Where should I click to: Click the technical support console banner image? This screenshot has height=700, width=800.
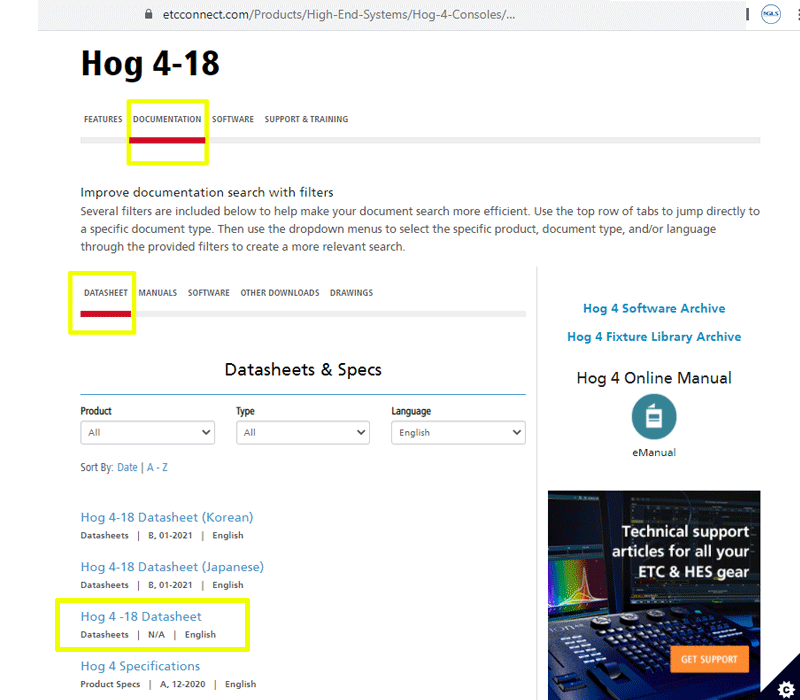654,595
